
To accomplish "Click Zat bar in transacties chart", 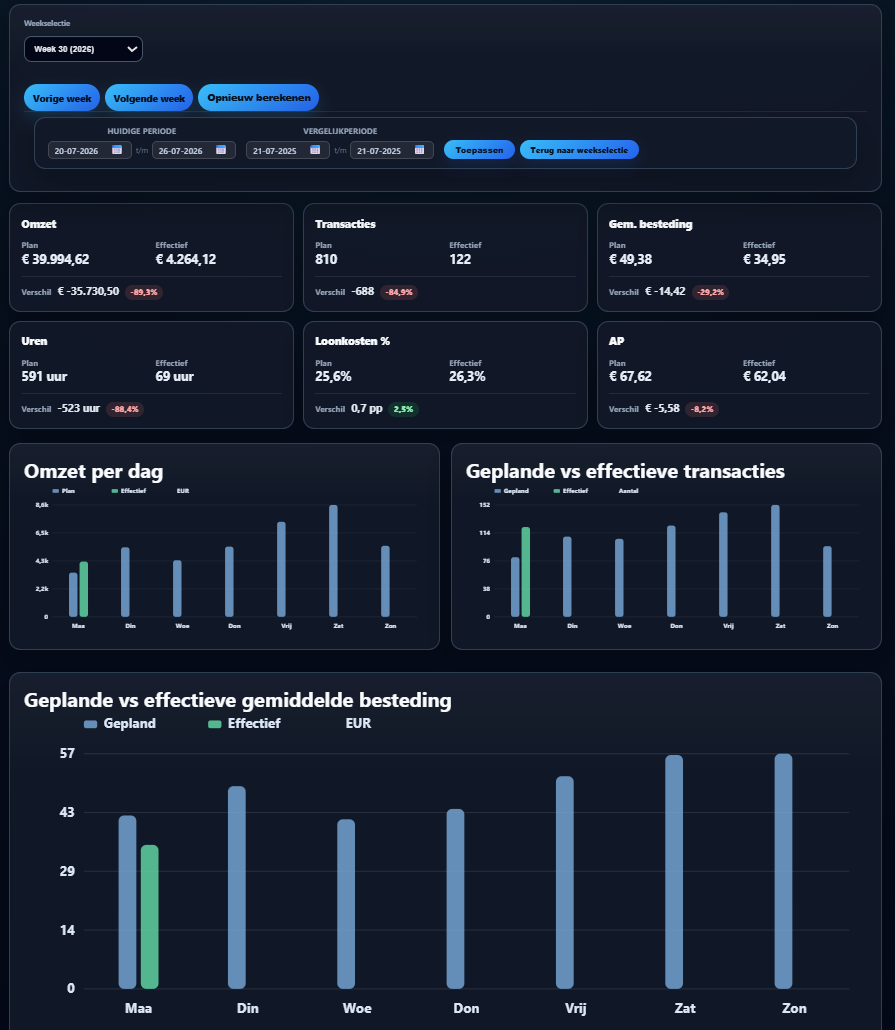I will coord(775,561).
